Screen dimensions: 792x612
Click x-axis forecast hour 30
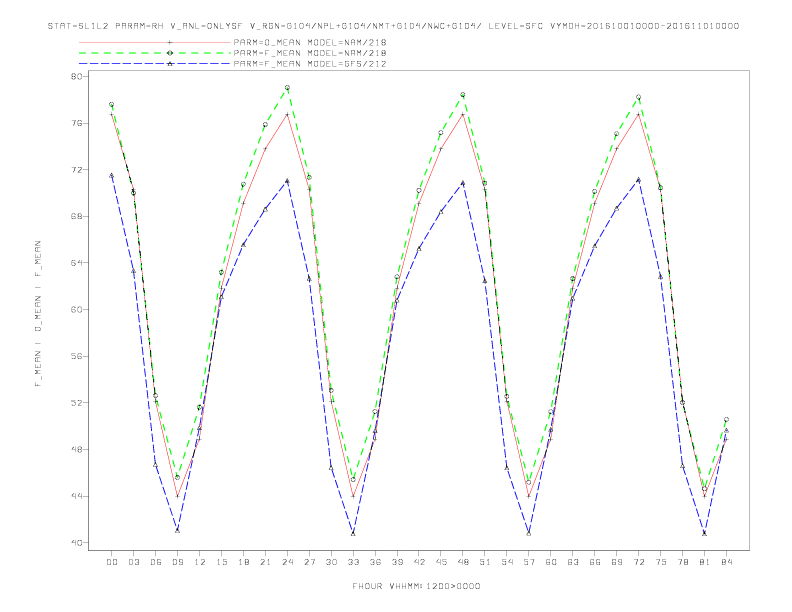click(x=331, y=562)
